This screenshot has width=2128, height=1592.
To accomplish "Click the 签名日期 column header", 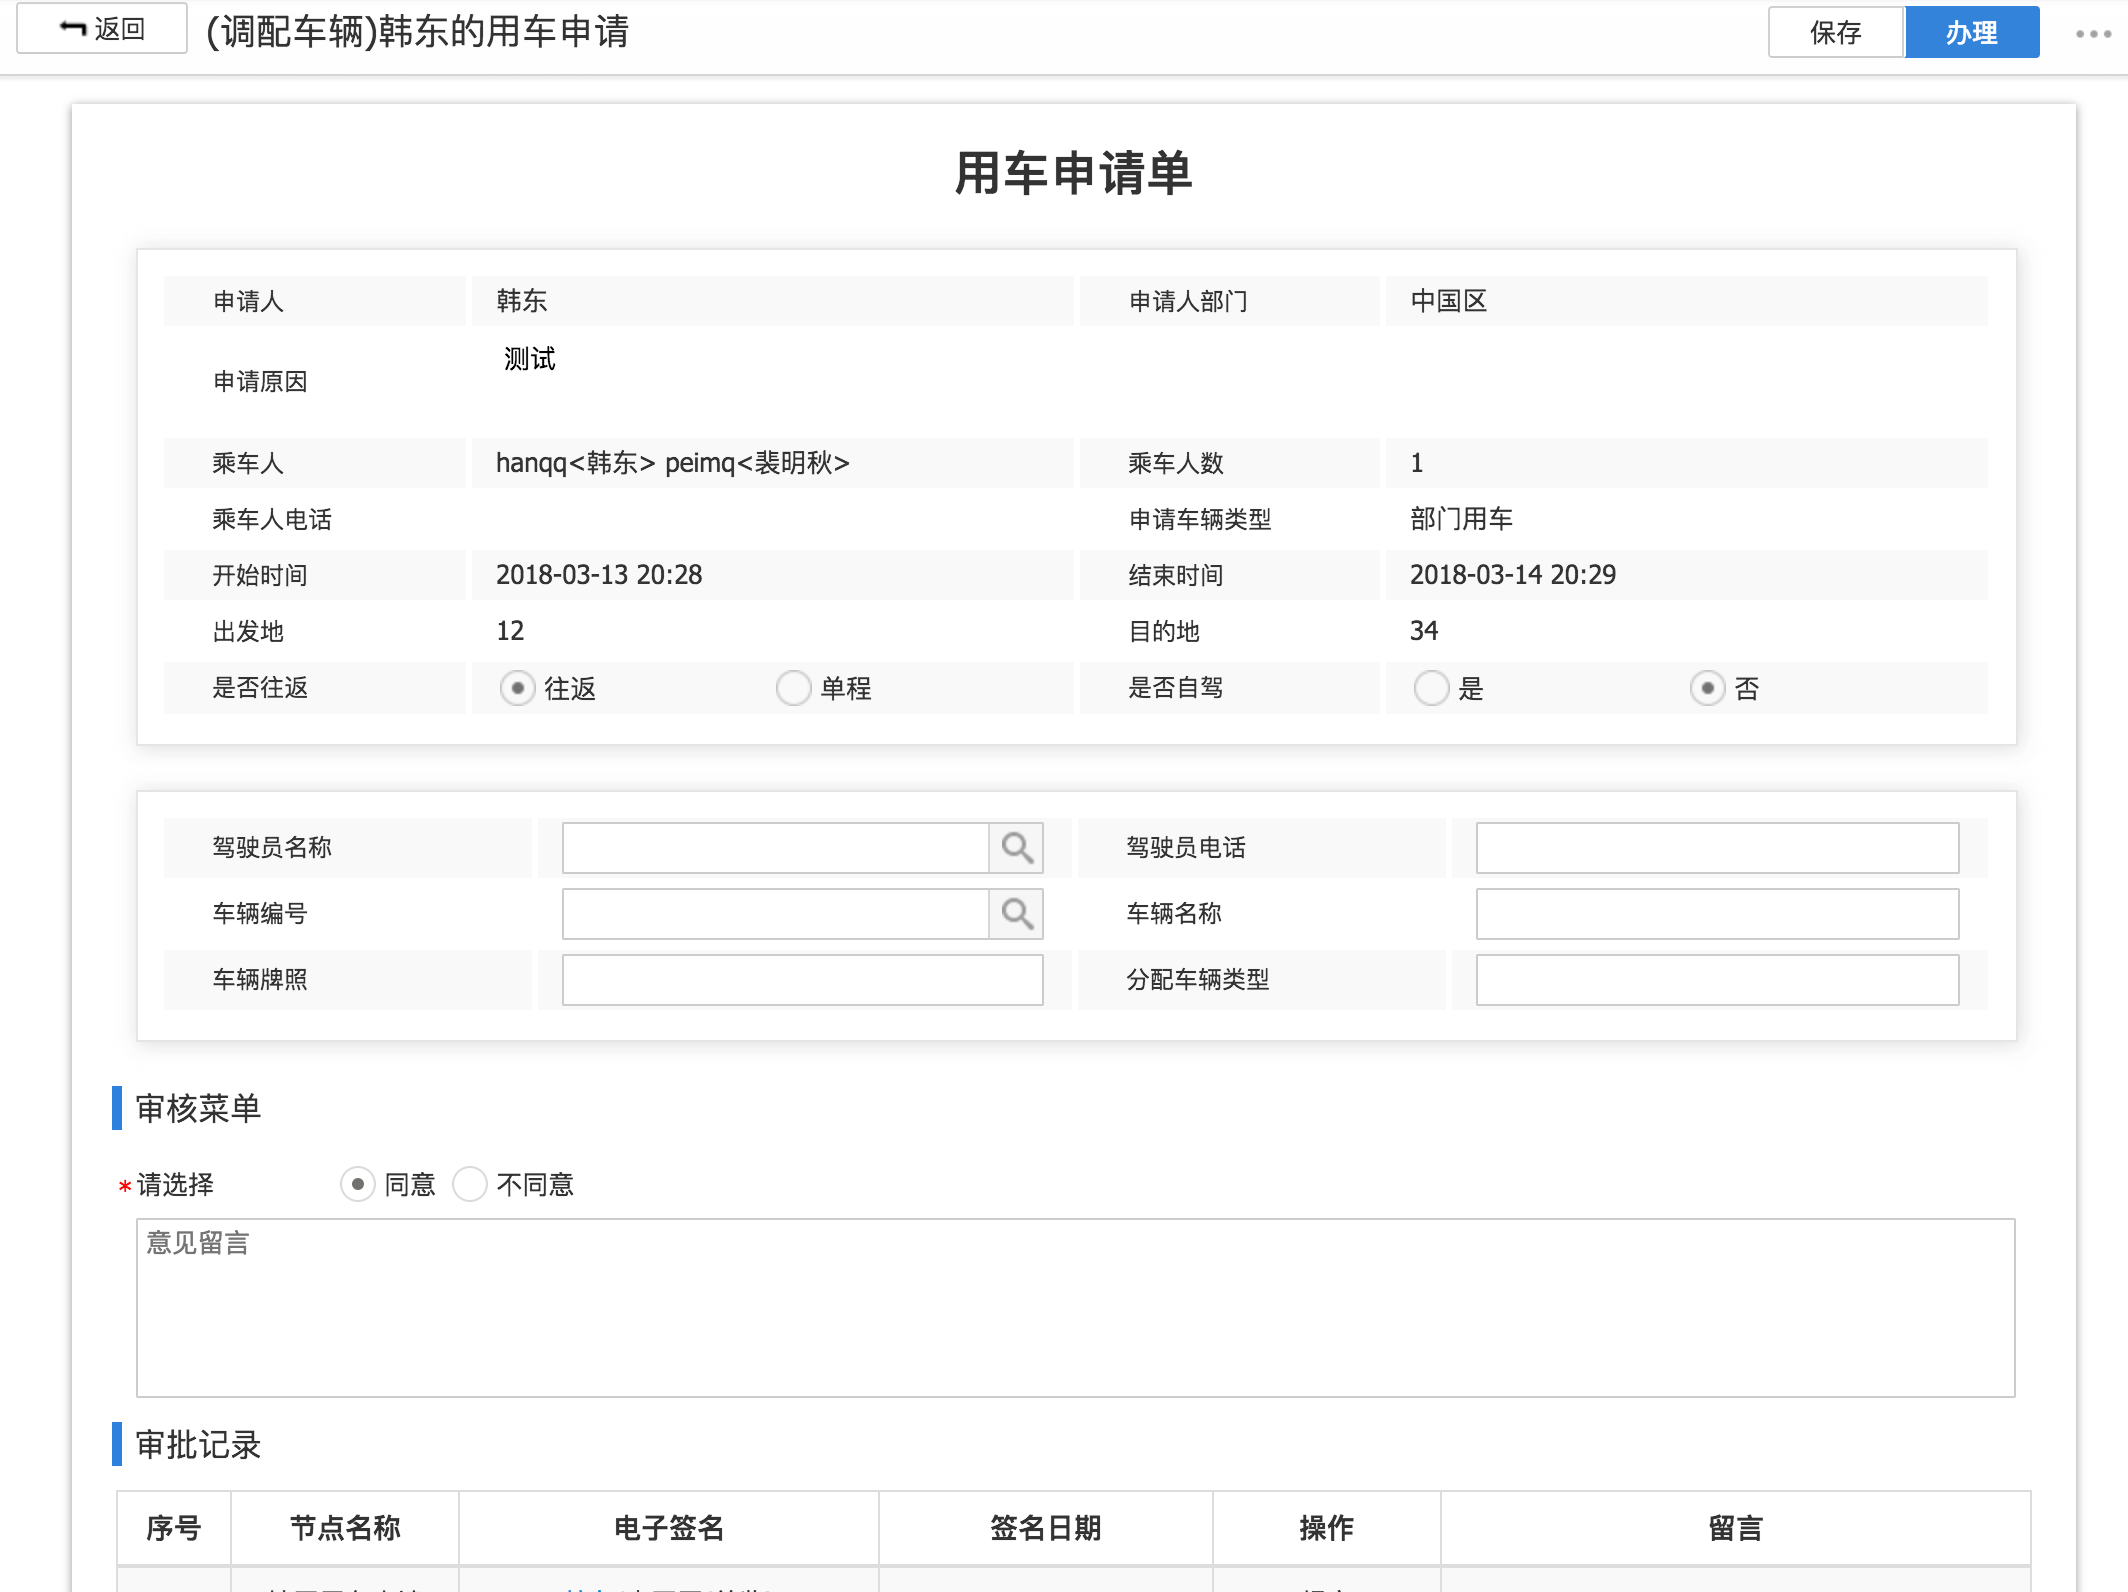I will [x=1046, y=1528].
